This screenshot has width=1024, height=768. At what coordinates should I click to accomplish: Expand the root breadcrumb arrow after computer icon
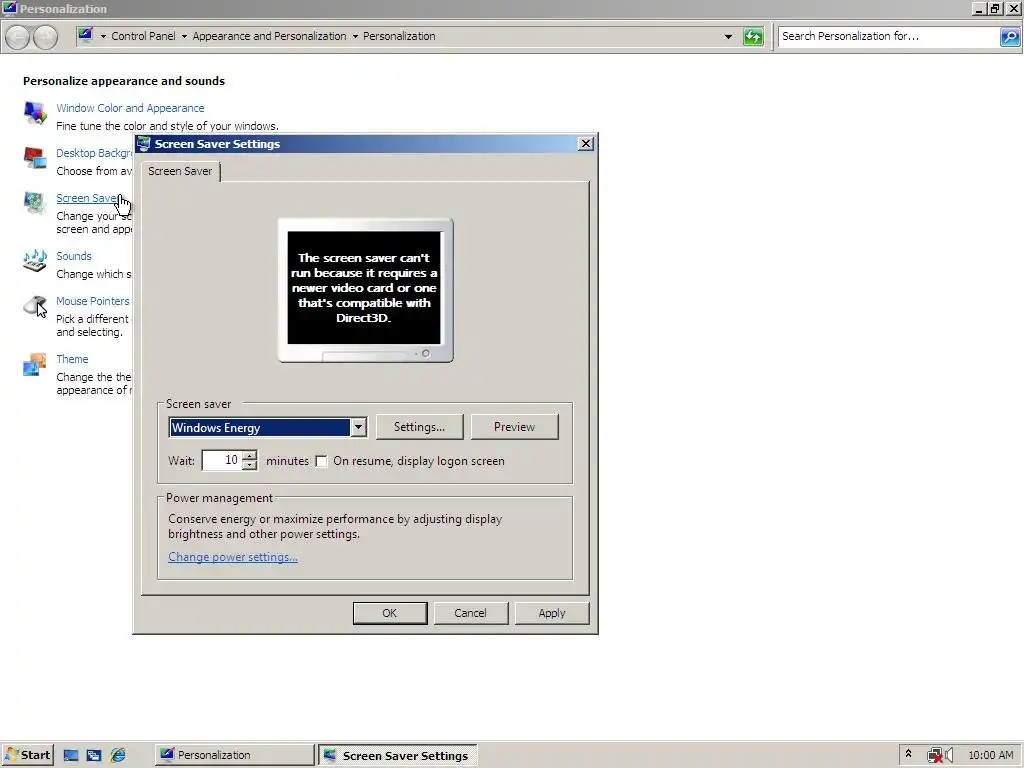point(103,37)
